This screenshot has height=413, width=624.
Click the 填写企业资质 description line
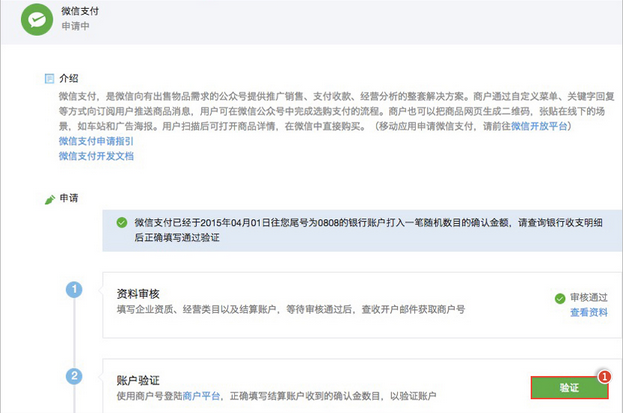(291, 309)
